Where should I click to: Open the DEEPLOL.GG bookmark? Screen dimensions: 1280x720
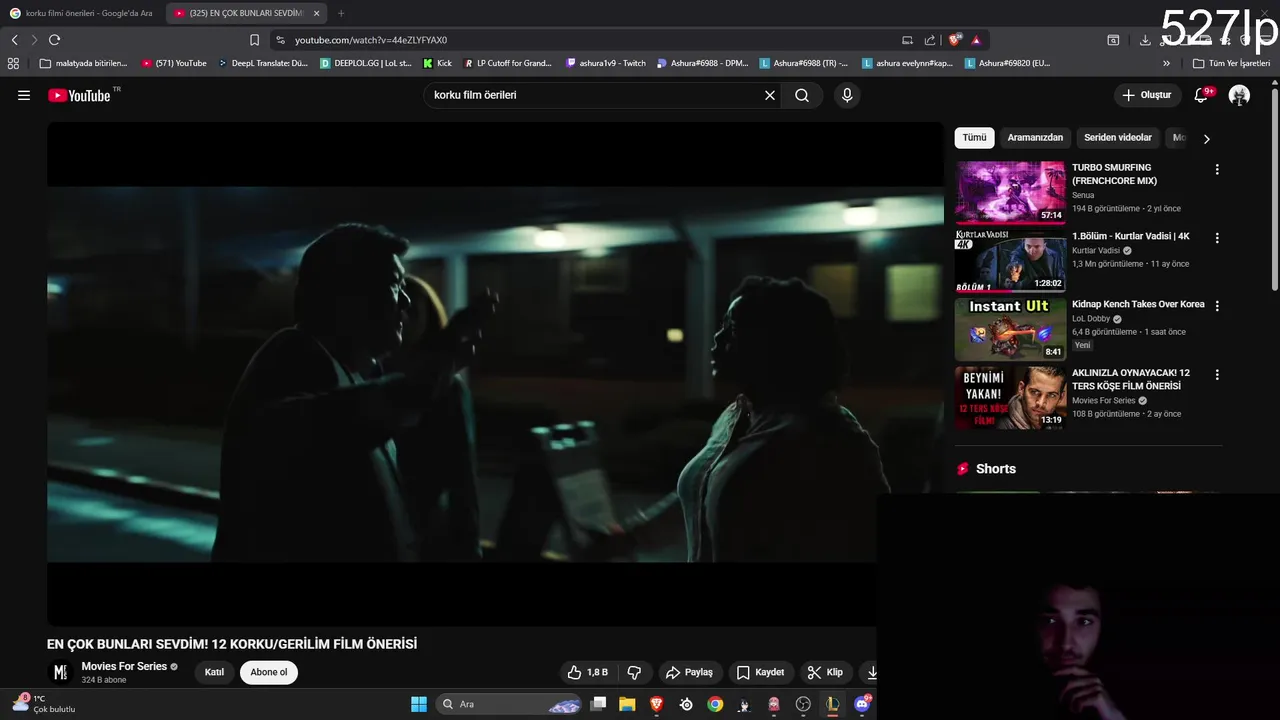[366, 63]
